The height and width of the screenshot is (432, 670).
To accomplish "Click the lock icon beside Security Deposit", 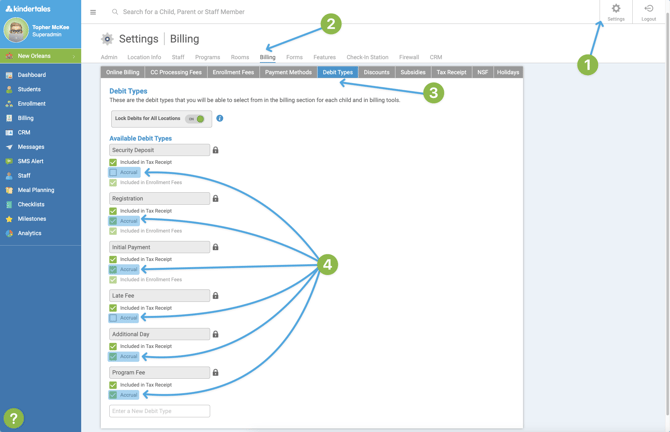I will coord(215,150).
